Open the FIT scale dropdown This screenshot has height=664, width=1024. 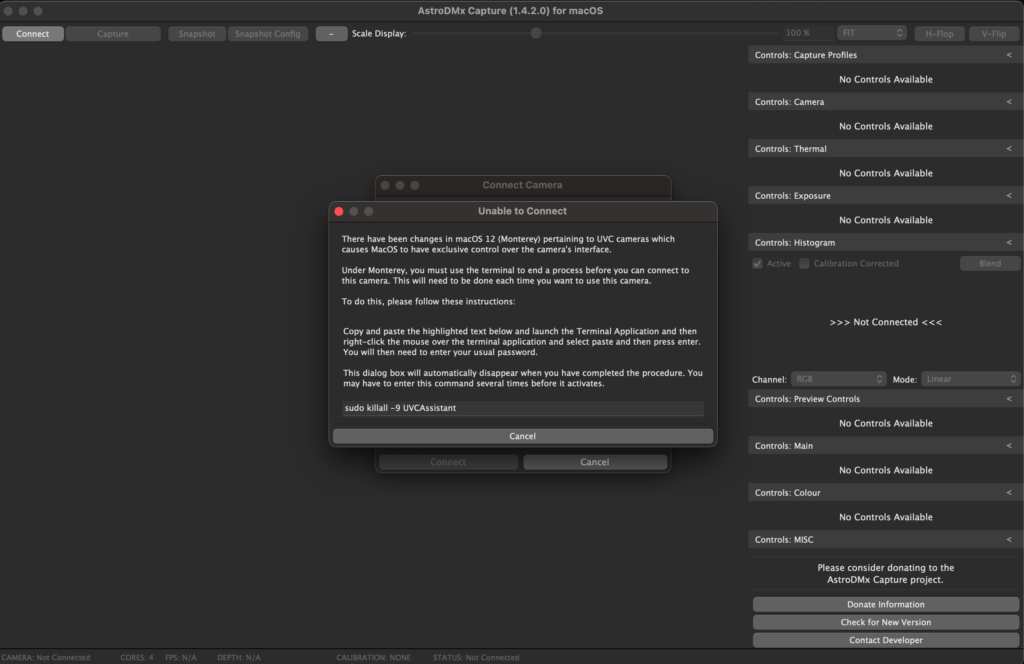pyautogui.click(x=872, y=33)
